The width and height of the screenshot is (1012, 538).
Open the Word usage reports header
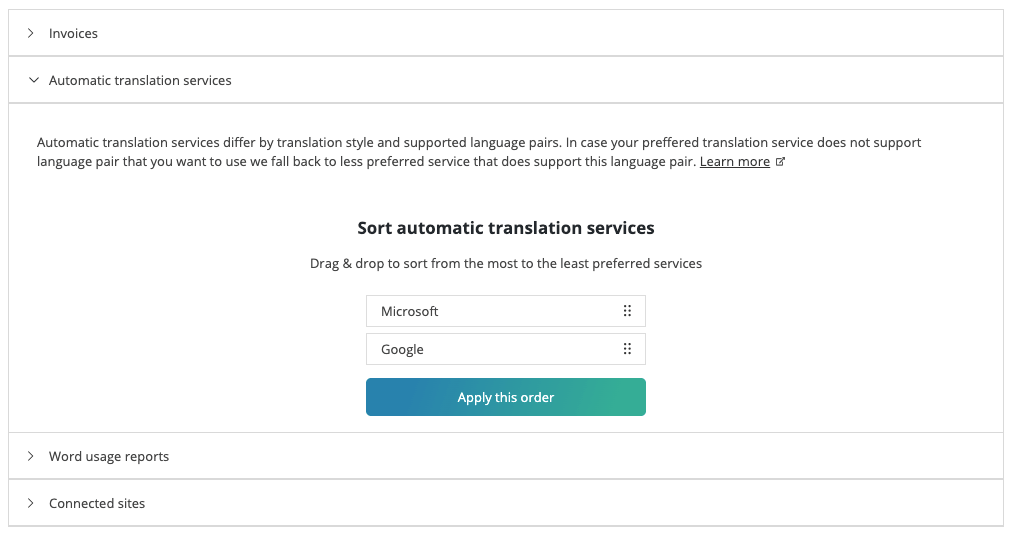[x=505, y=456]
